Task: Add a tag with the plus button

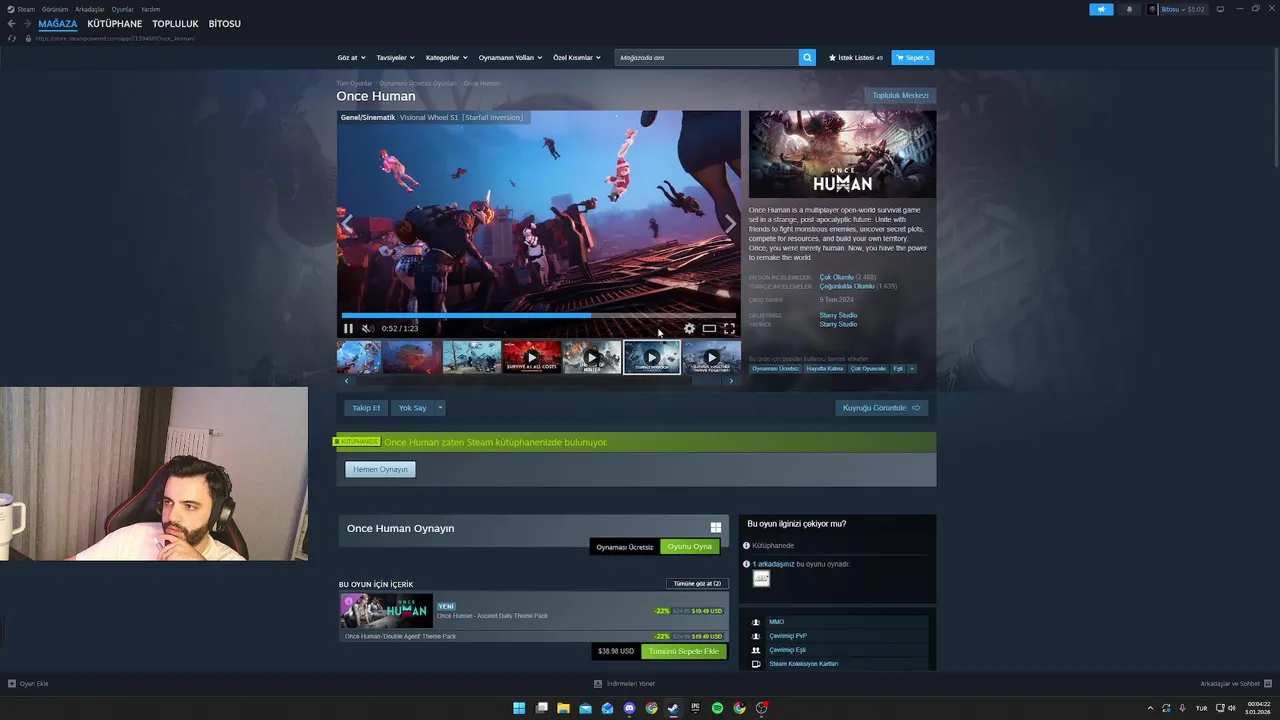Action: [912, 368]
